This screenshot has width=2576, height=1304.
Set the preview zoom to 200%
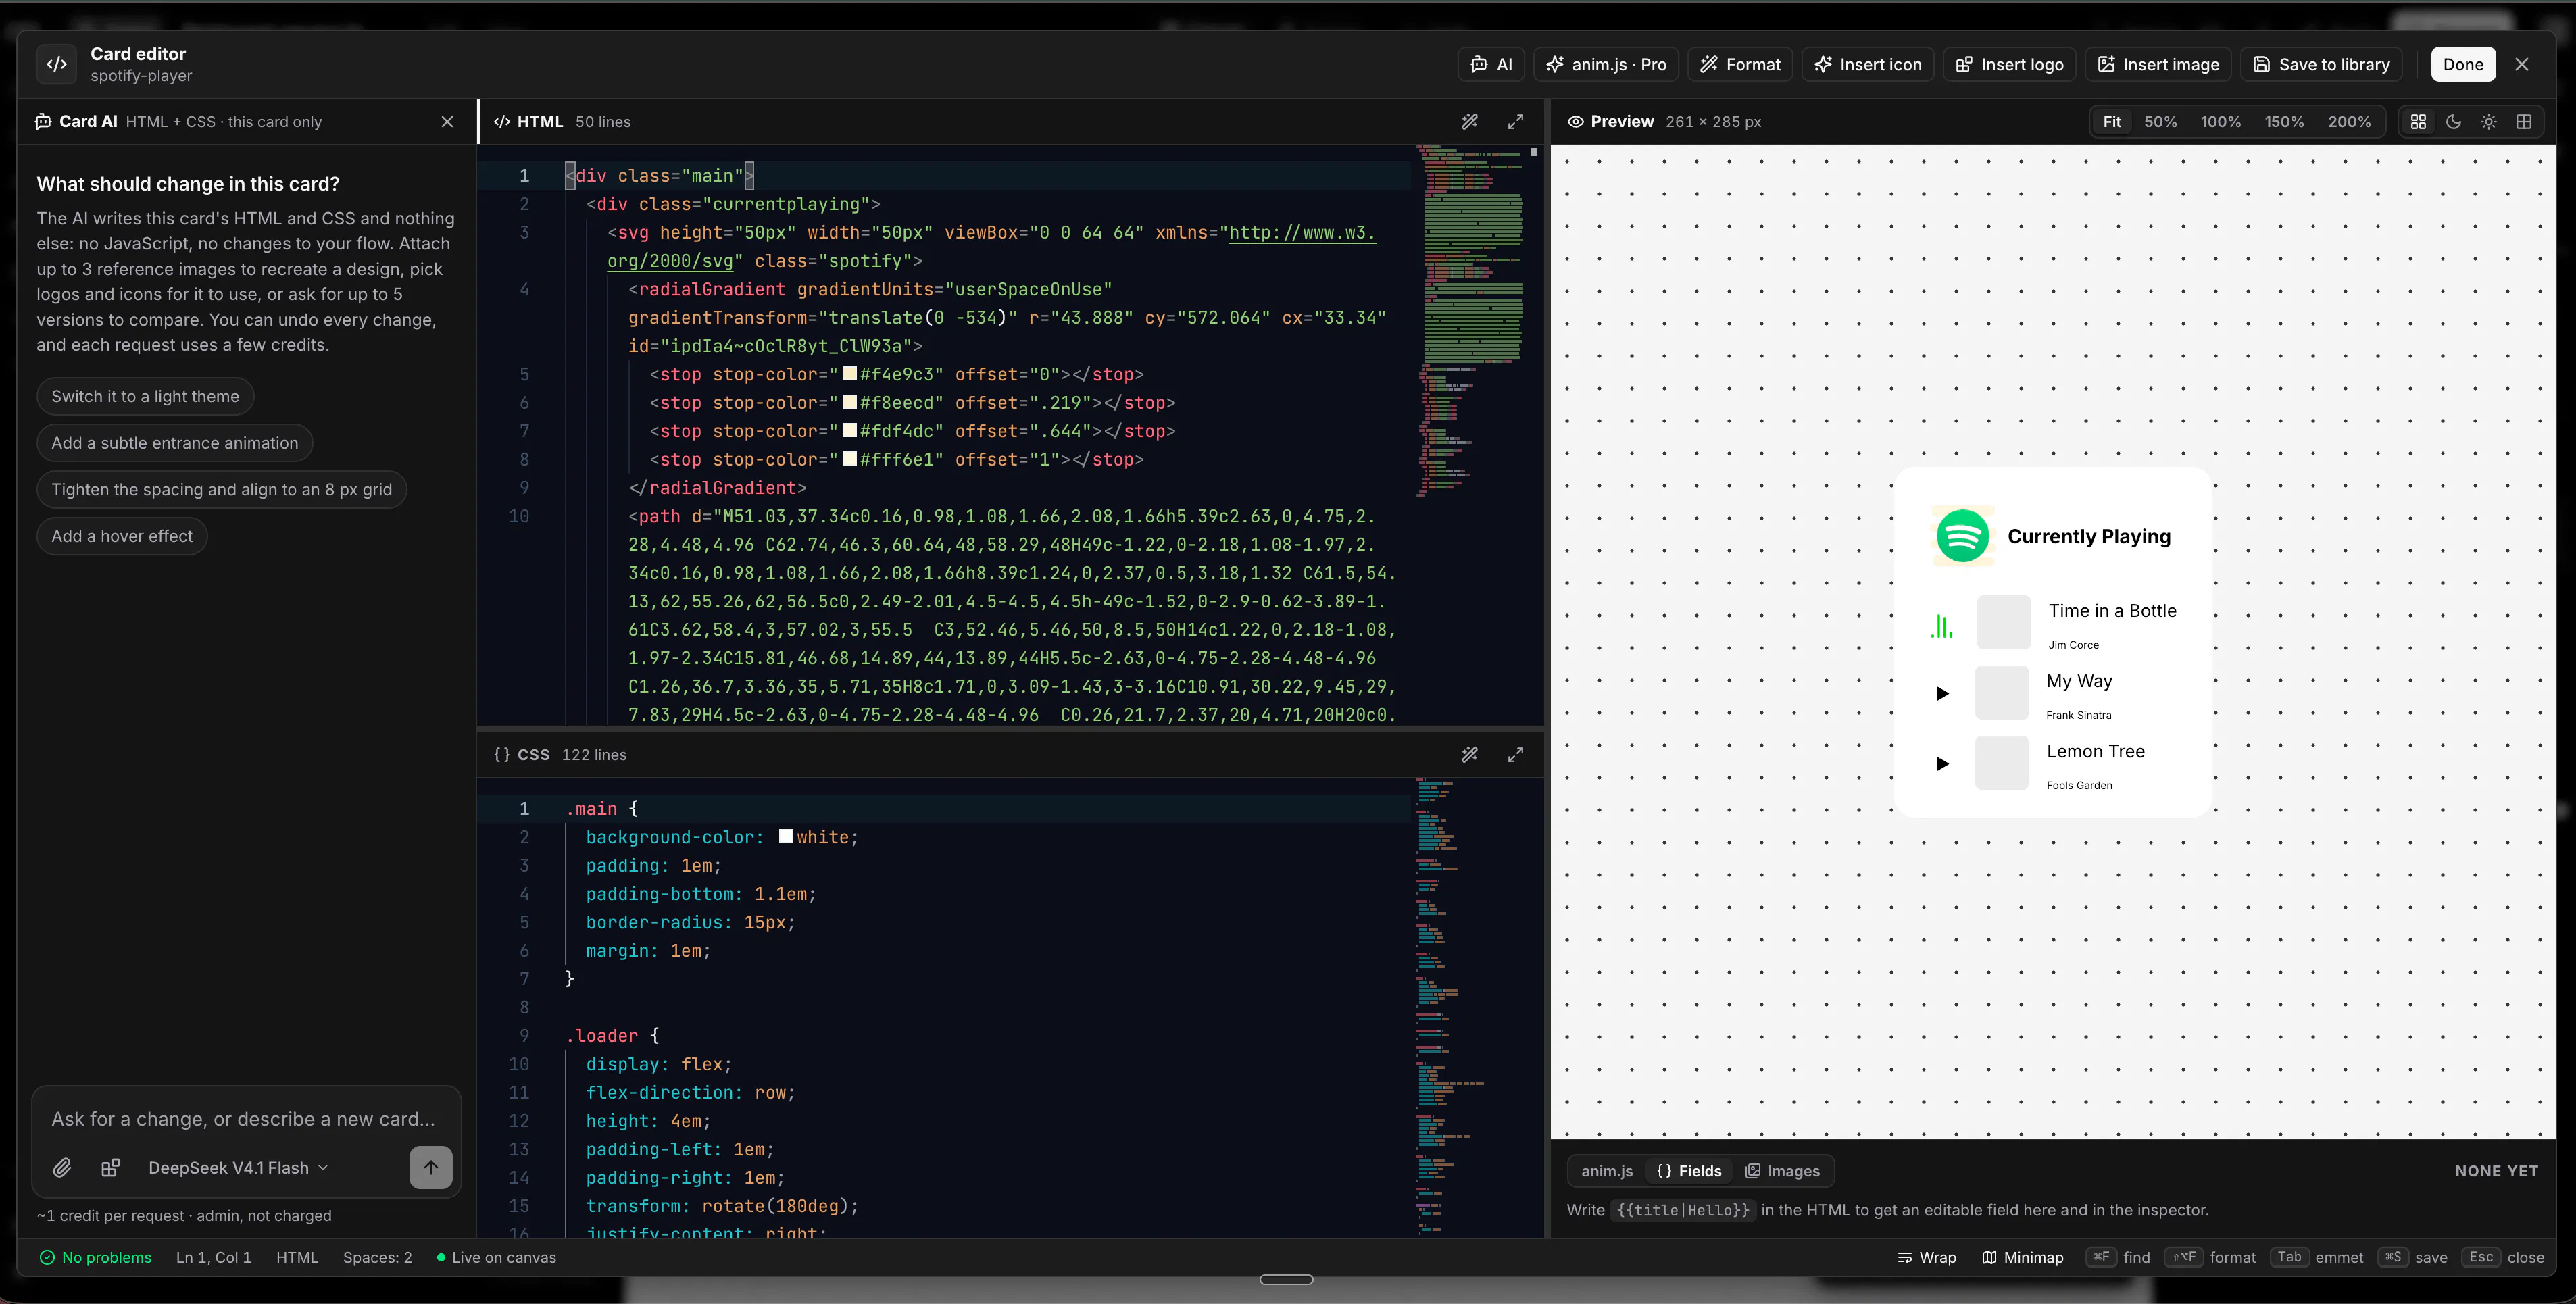click(x=2349, y=121)
